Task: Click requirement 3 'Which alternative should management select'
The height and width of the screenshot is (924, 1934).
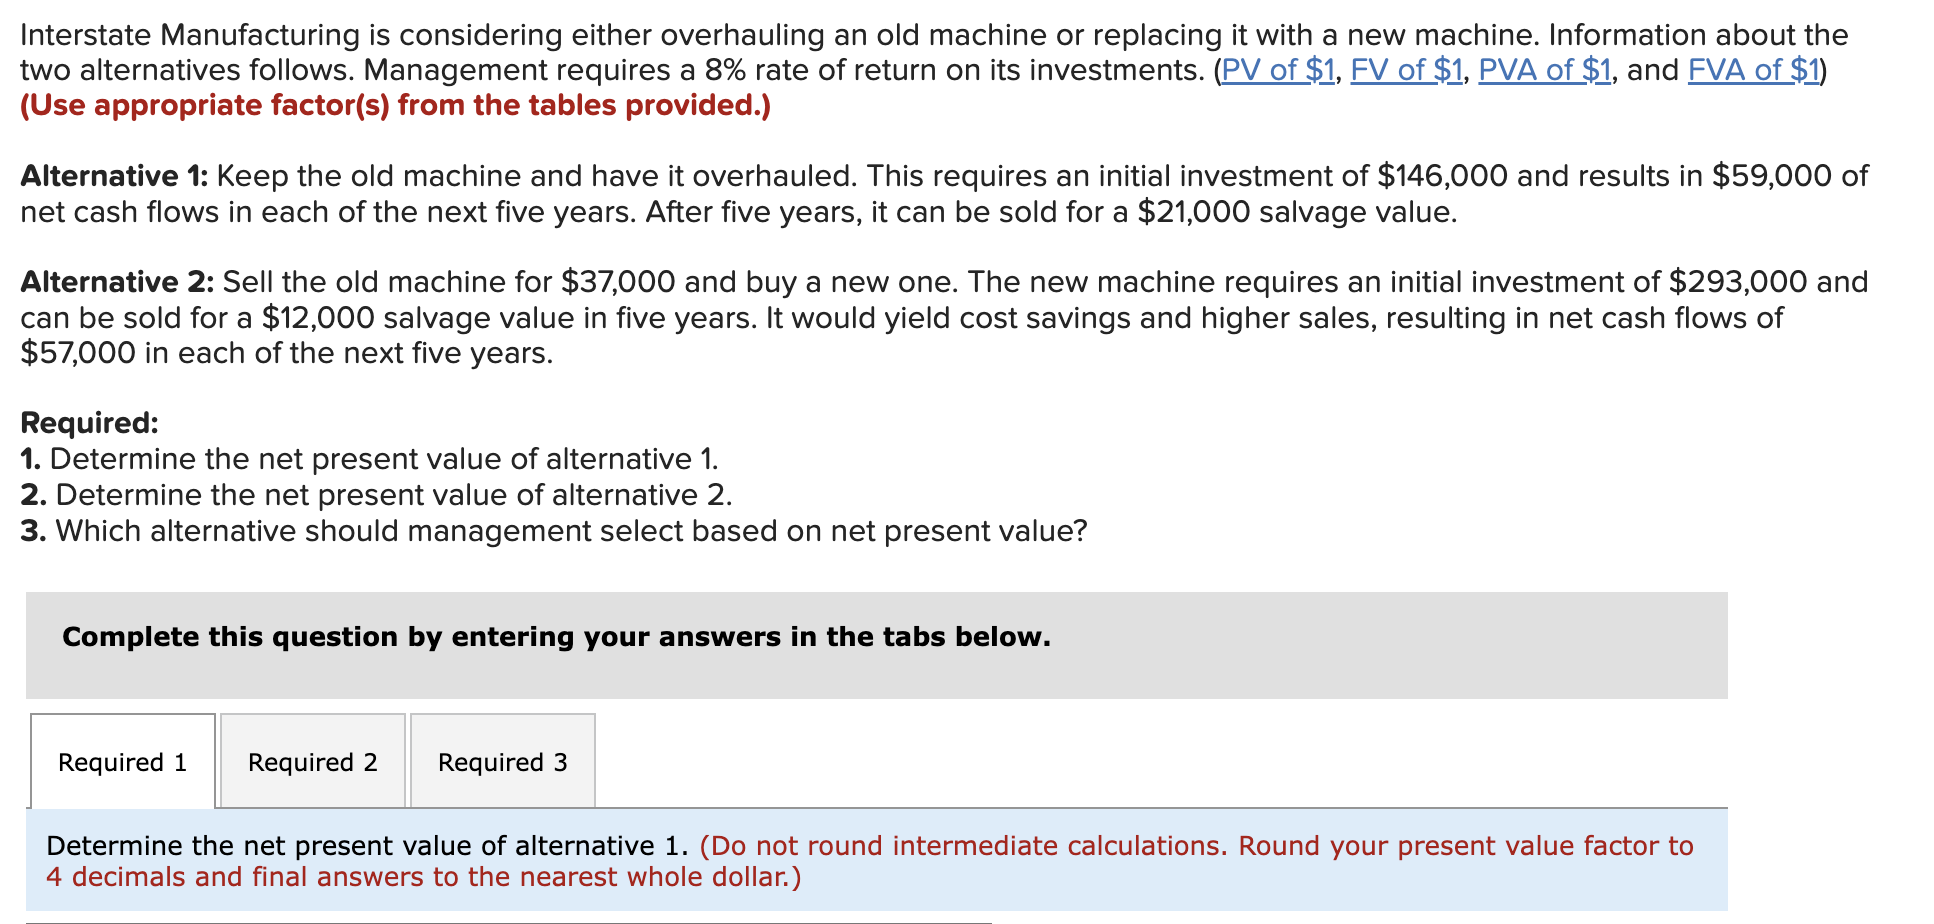Action: click(553, 531)
